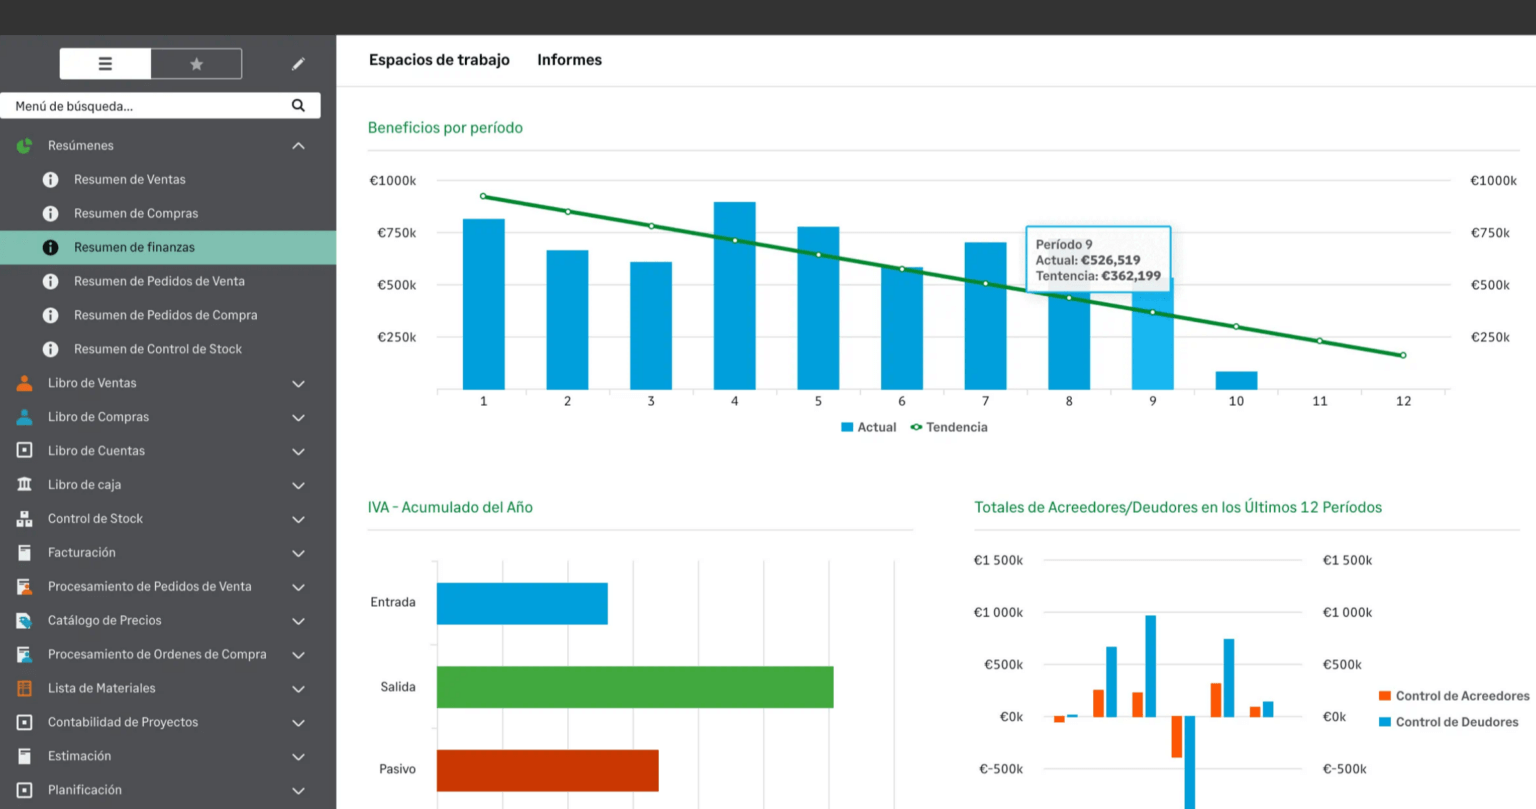Open the Informes tab

pos(569,60)
